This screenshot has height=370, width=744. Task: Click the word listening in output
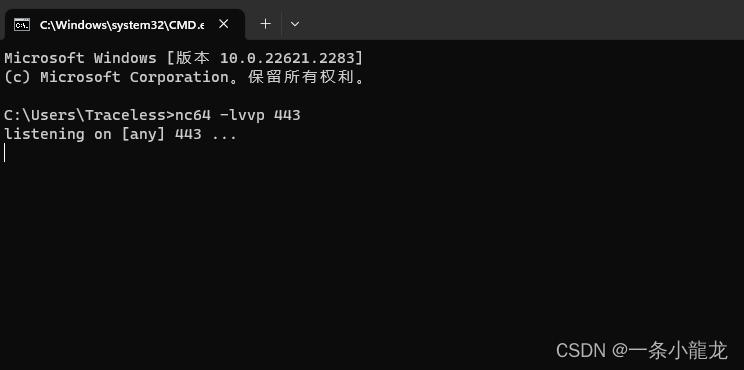pos(44,134)
